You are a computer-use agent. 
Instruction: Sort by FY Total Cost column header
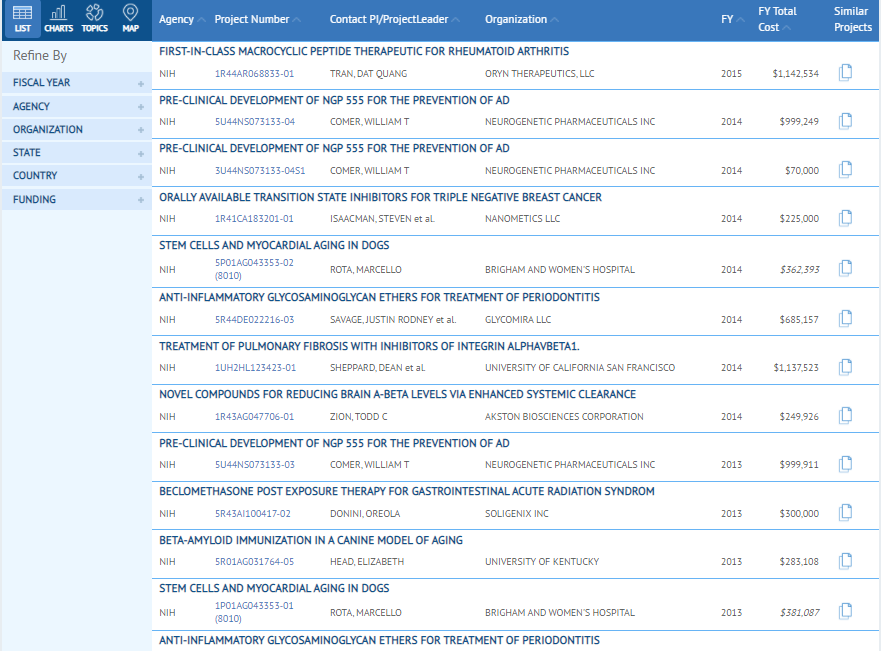777,19
